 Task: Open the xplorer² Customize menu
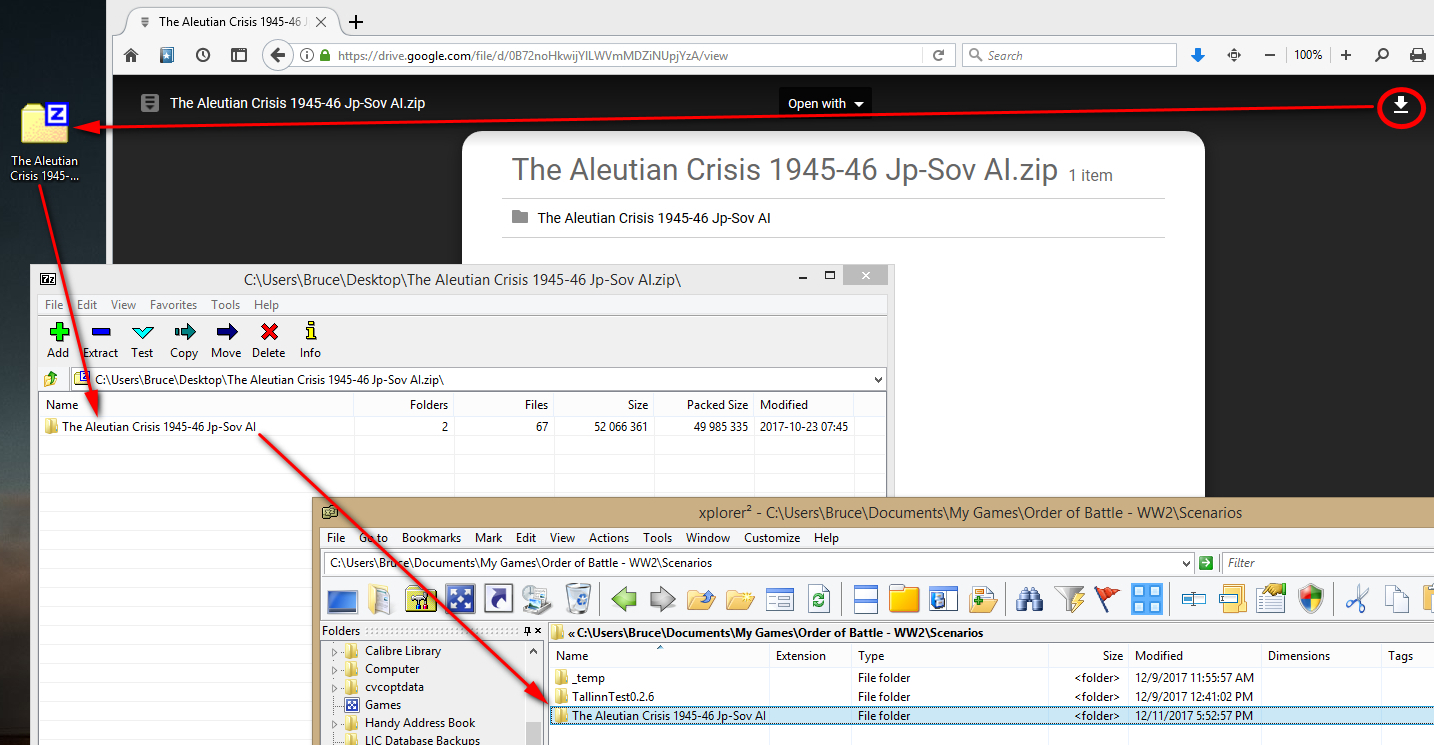coord(772,538)
